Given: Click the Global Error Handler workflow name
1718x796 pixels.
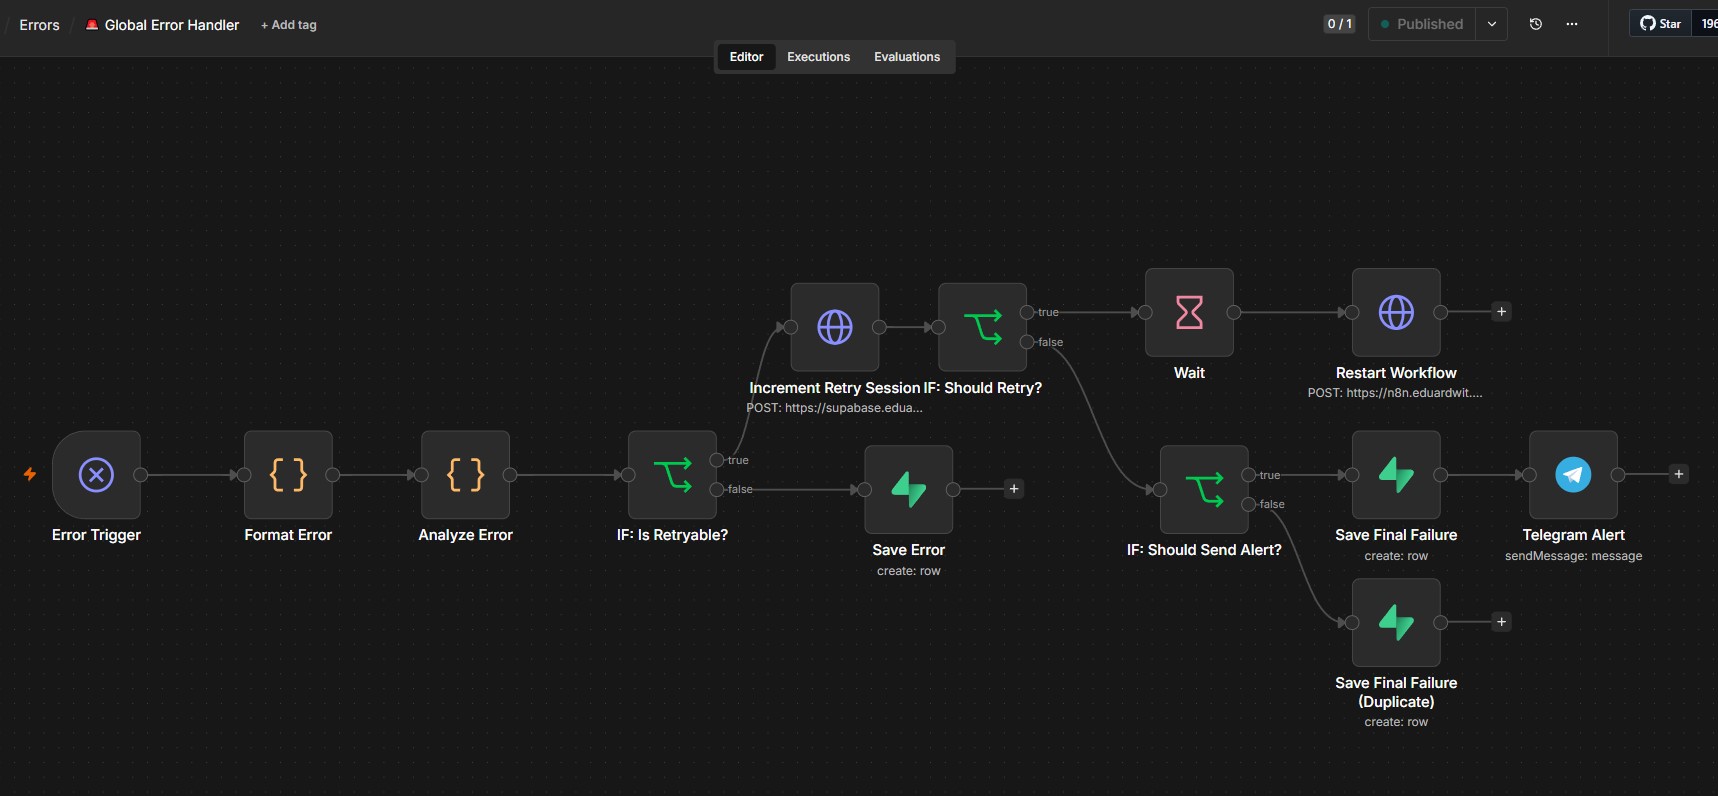Looking at the screenshot, I should coord(172,25).
